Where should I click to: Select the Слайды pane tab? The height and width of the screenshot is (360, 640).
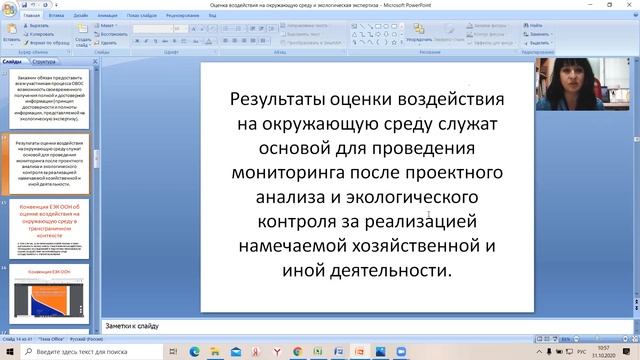coord(12,62)
